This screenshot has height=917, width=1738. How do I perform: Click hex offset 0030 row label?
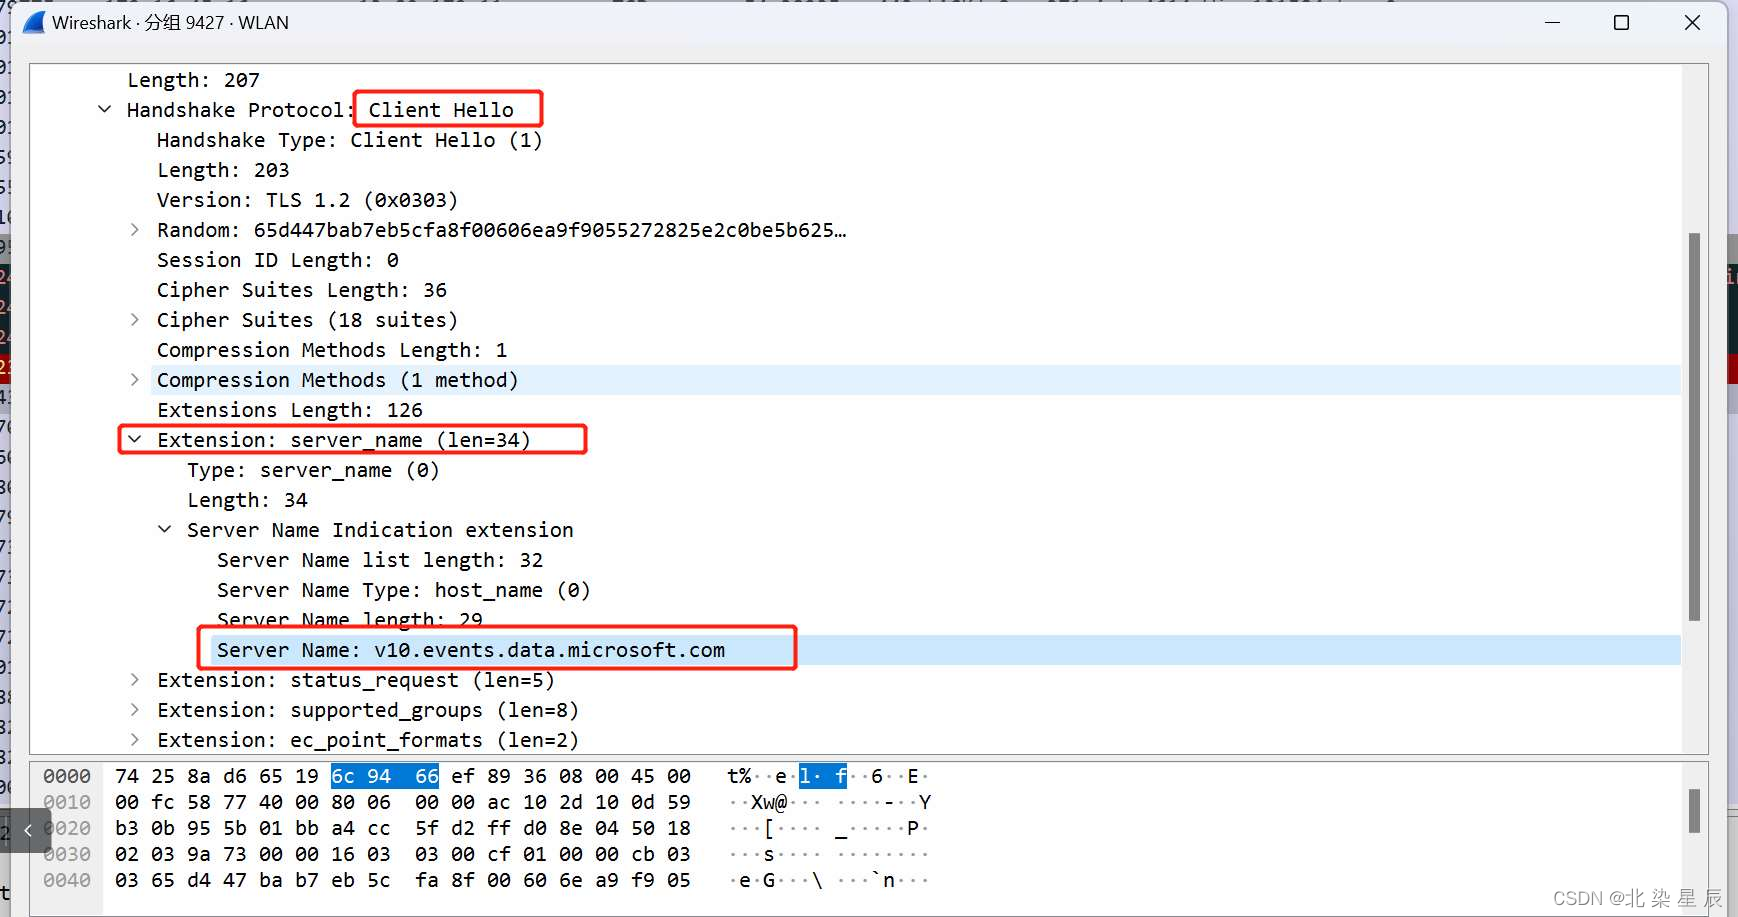[x=67, y=854]
